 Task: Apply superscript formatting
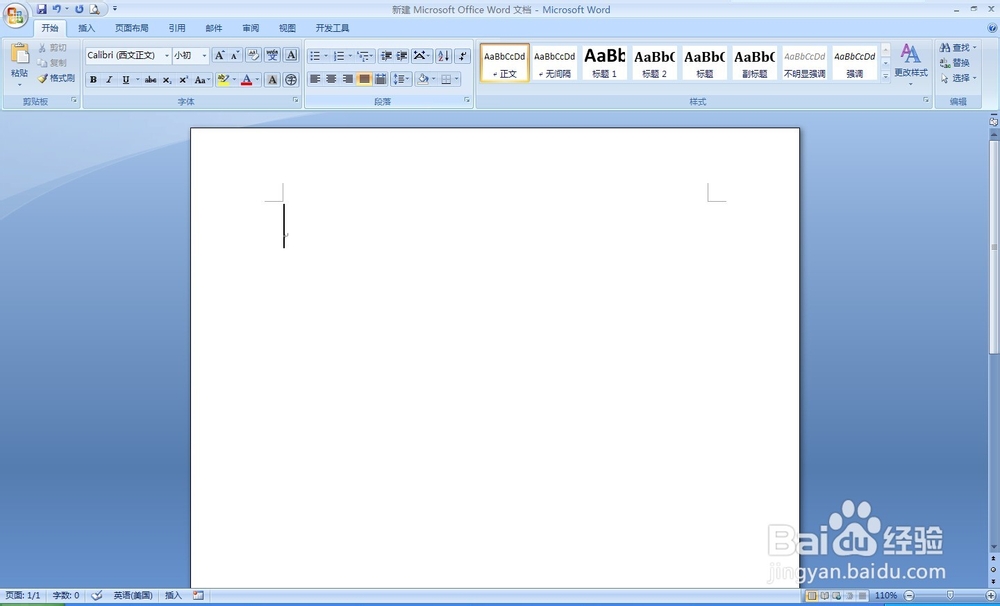183,80
